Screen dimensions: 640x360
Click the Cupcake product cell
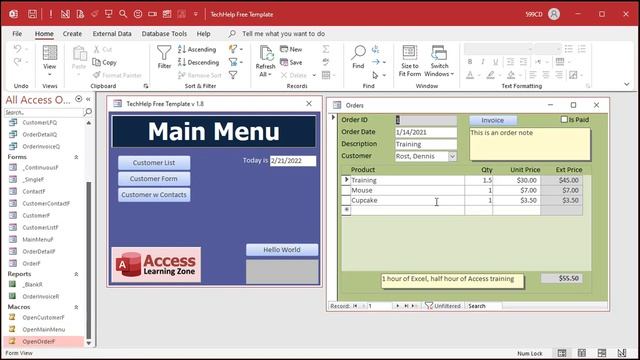[407, 200]
